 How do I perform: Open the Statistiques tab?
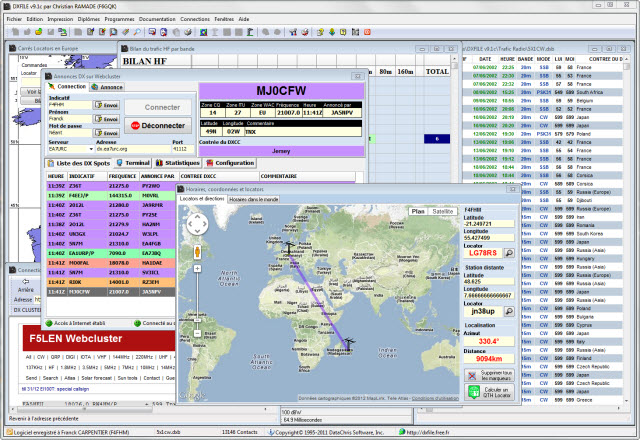pos(178,163)
